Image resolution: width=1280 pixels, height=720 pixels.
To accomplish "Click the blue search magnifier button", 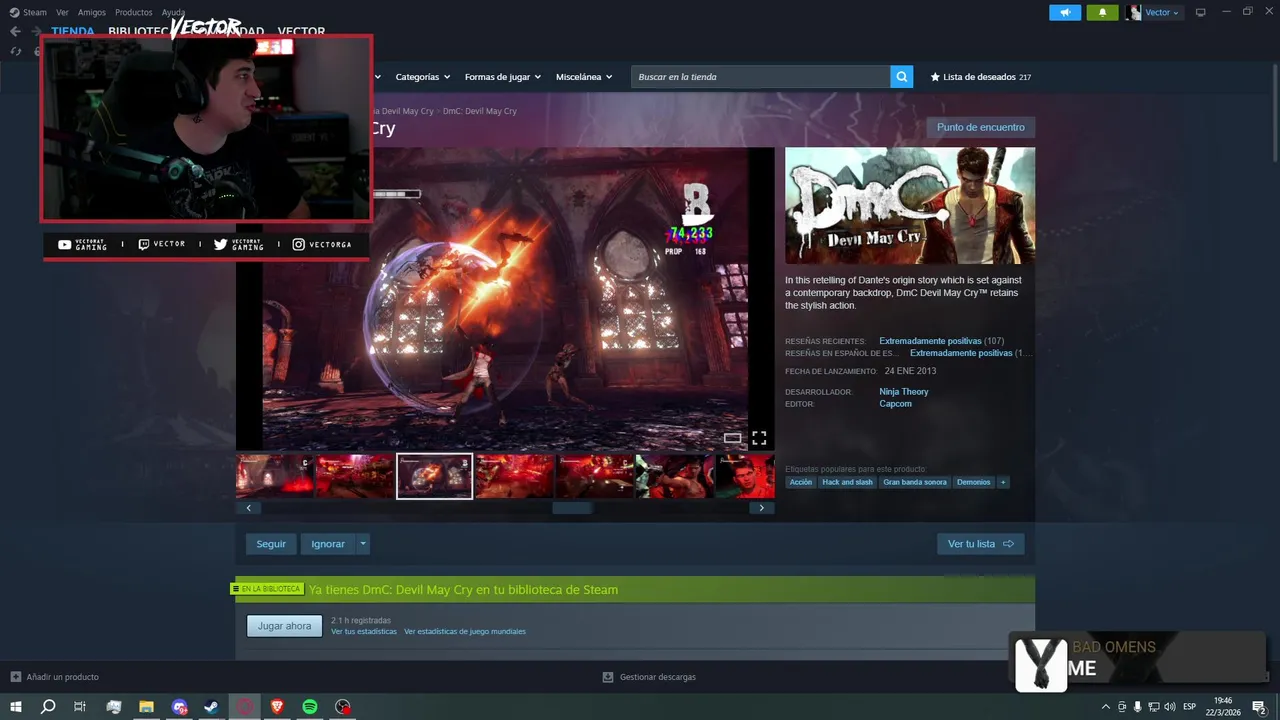I will [x=902, y=77].
